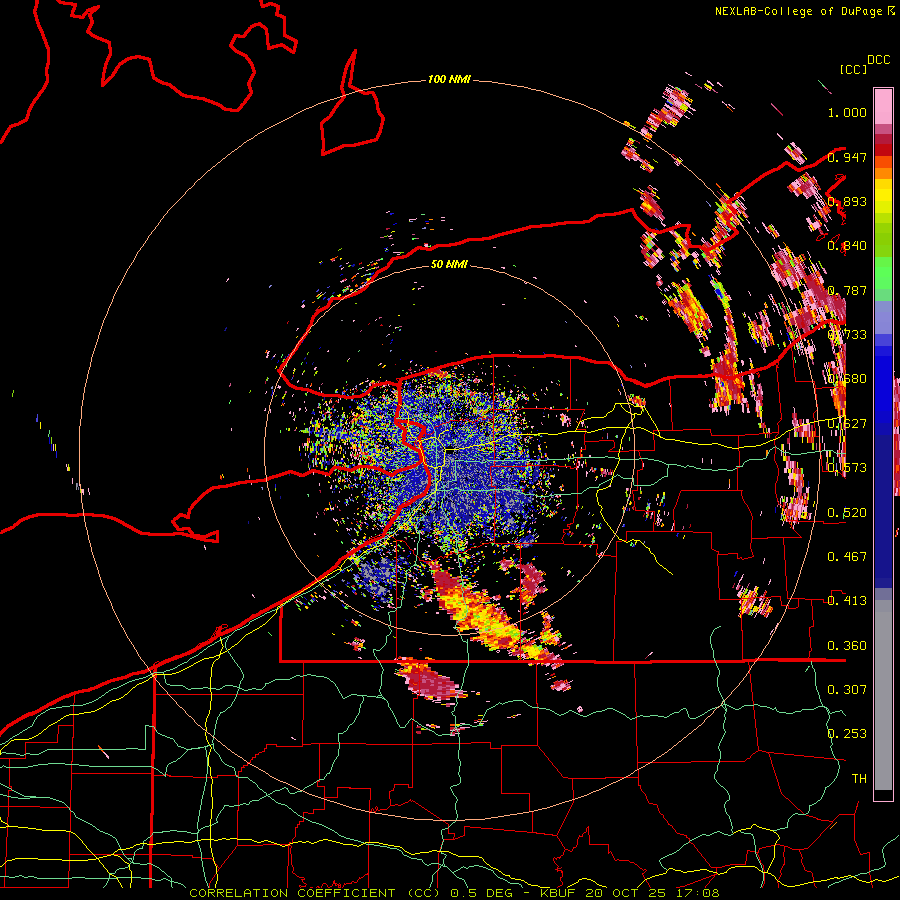Screen dimensions: 900x900
Task: Click the 0.893 color scale value
Action: (847, 201)
